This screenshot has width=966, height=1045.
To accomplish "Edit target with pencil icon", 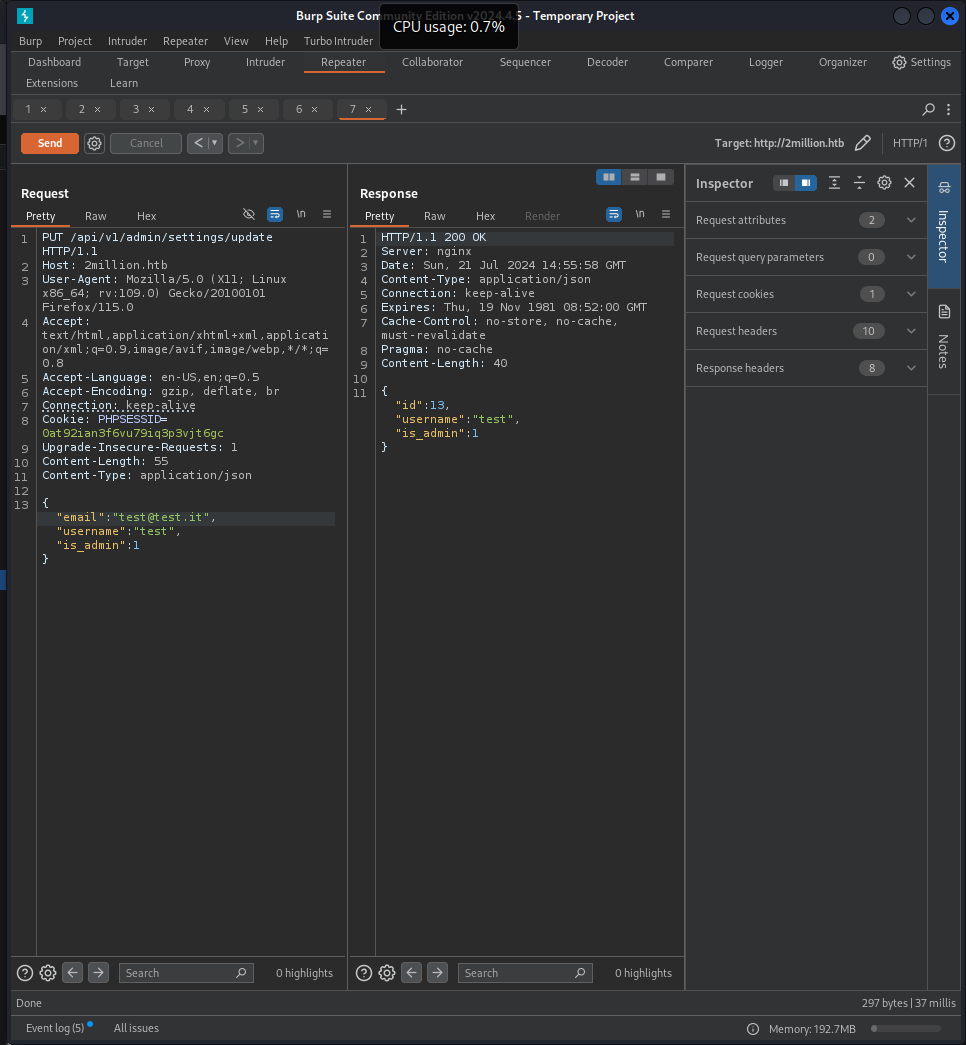I will click(x=863, y=143).
